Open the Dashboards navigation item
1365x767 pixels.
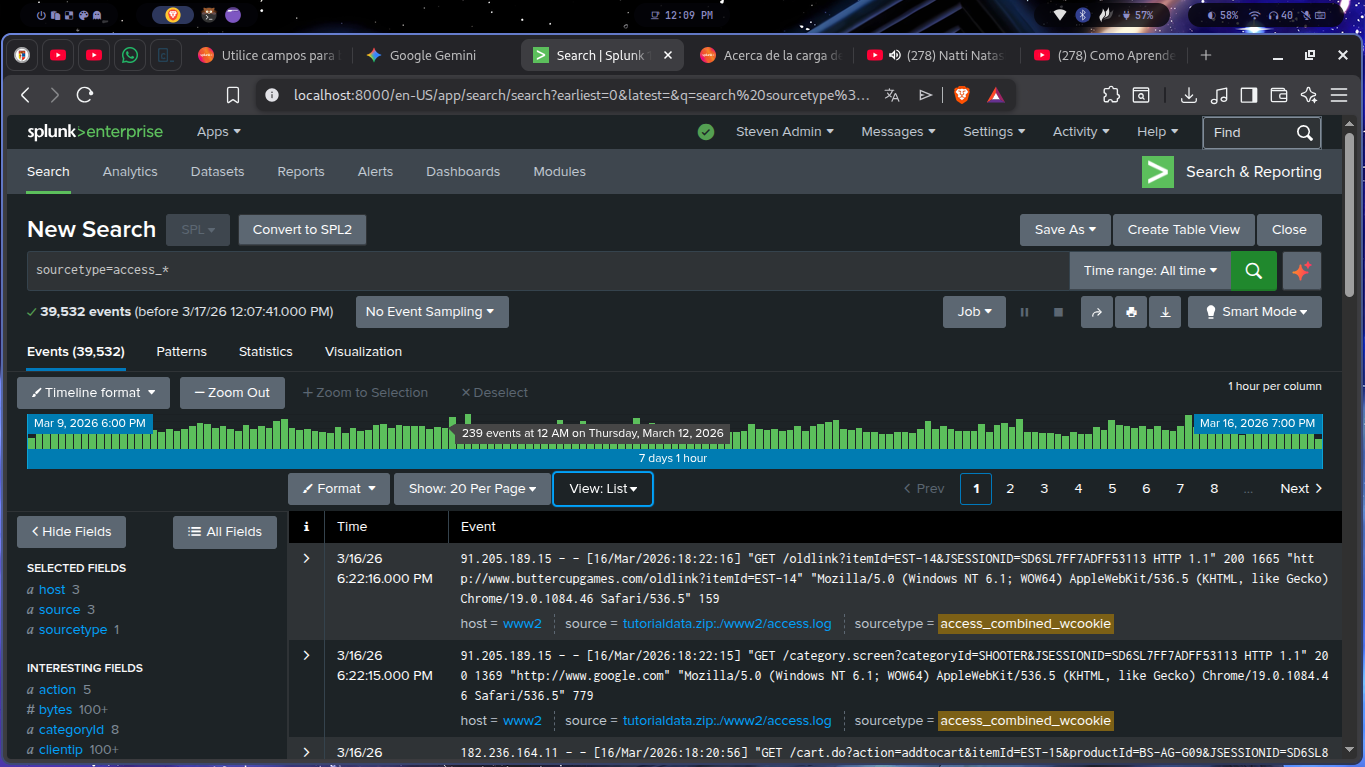click(x=463, y=172)
